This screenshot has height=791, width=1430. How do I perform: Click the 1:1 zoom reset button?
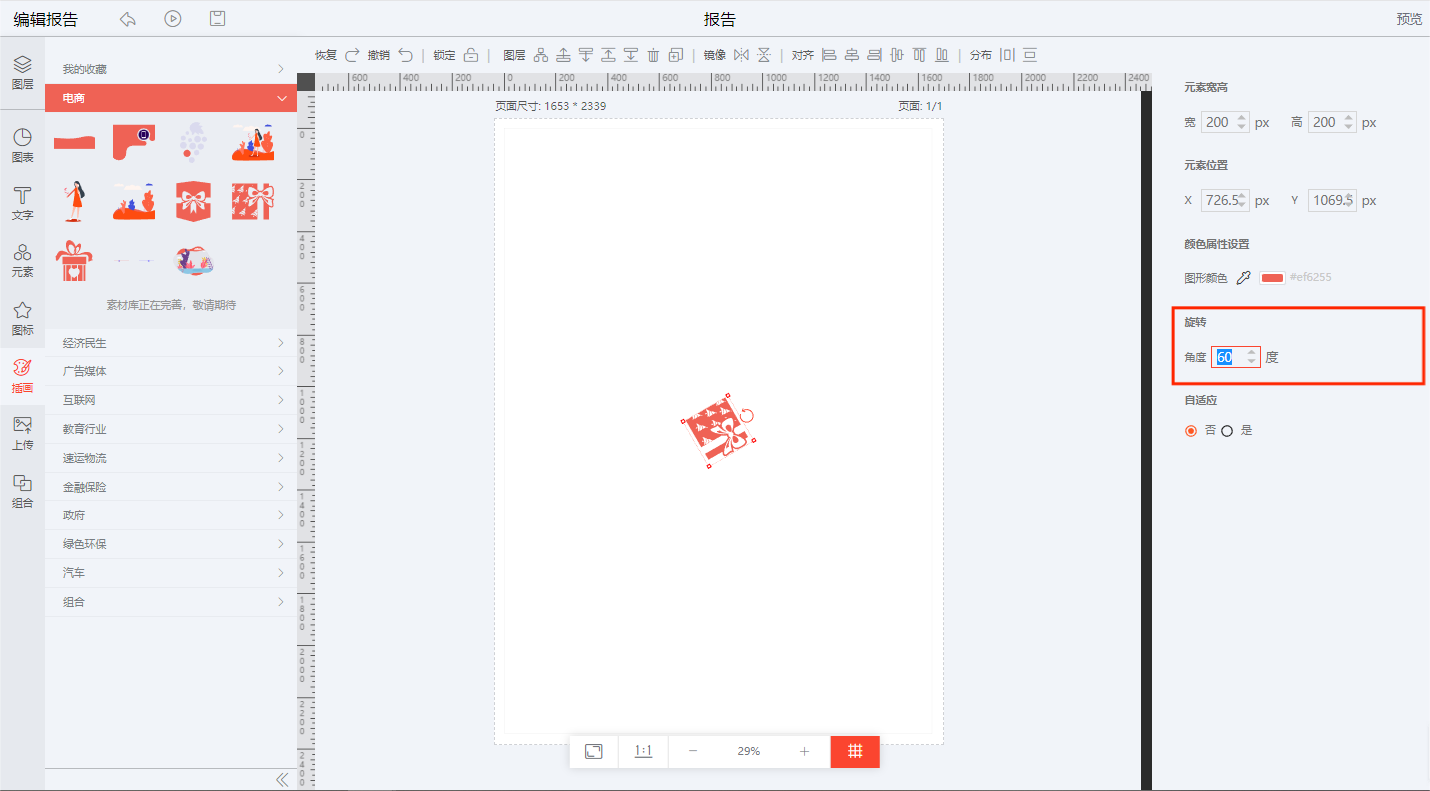coord(643,751)
